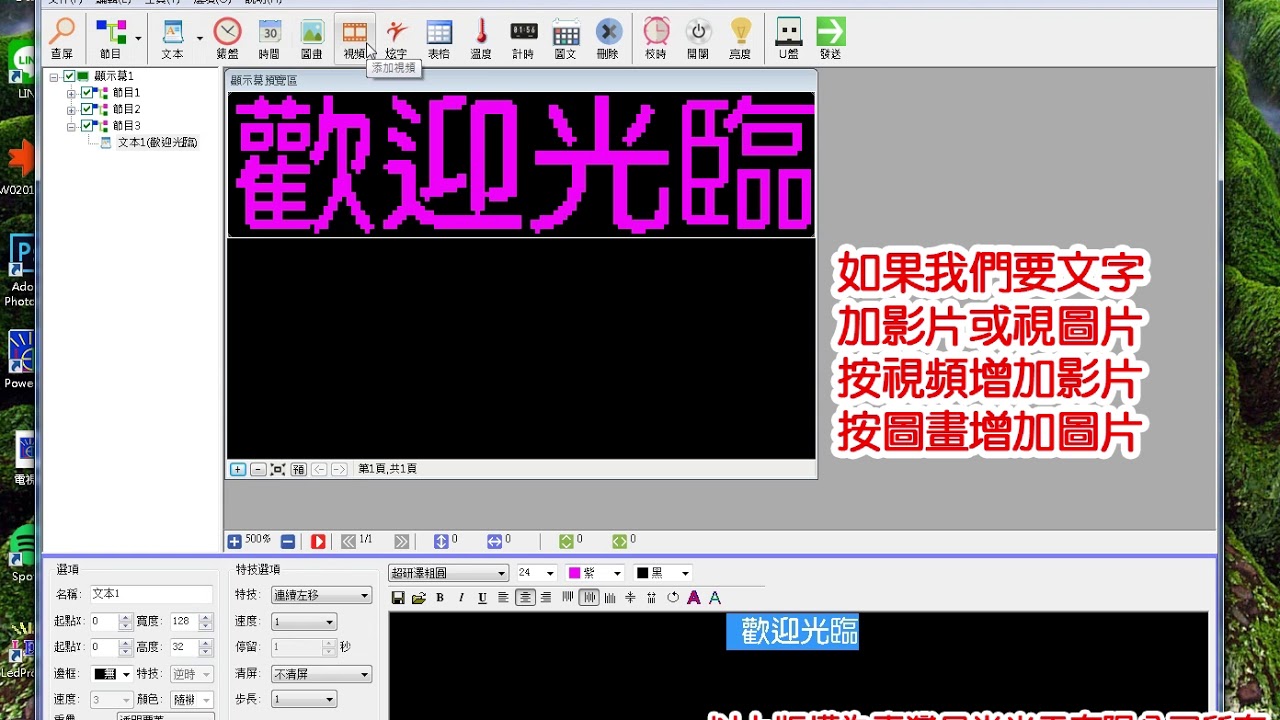Click the 刪除 delete icon
Viewport: 1280px width, 720px height.
pyautogui.click(x=608, y=39)
